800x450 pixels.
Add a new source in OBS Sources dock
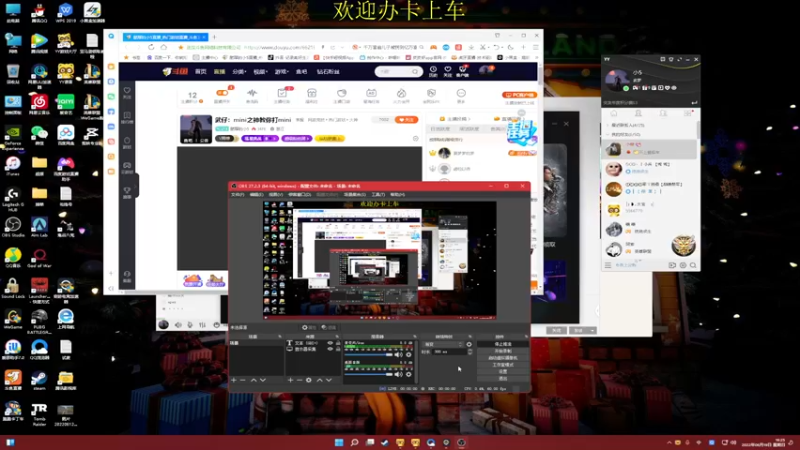pyautogui.click(x=290, y=380)
